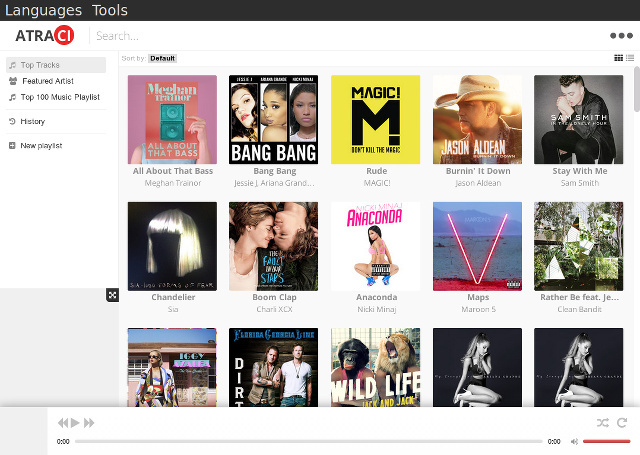The image size is (640, 455).
Task: Play Wild Life cover
Action: pos(376,367)
